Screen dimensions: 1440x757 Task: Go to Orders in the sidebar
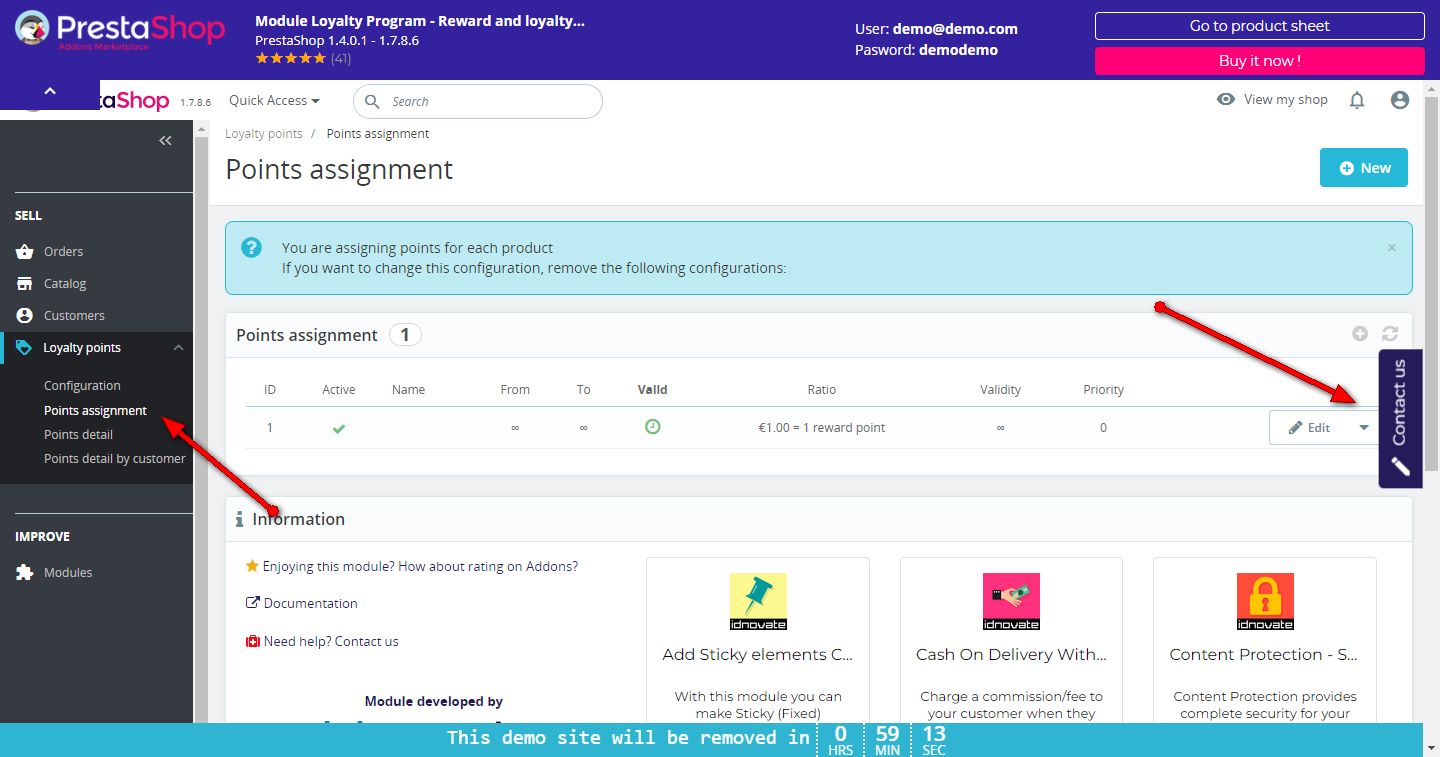[63, 252]
